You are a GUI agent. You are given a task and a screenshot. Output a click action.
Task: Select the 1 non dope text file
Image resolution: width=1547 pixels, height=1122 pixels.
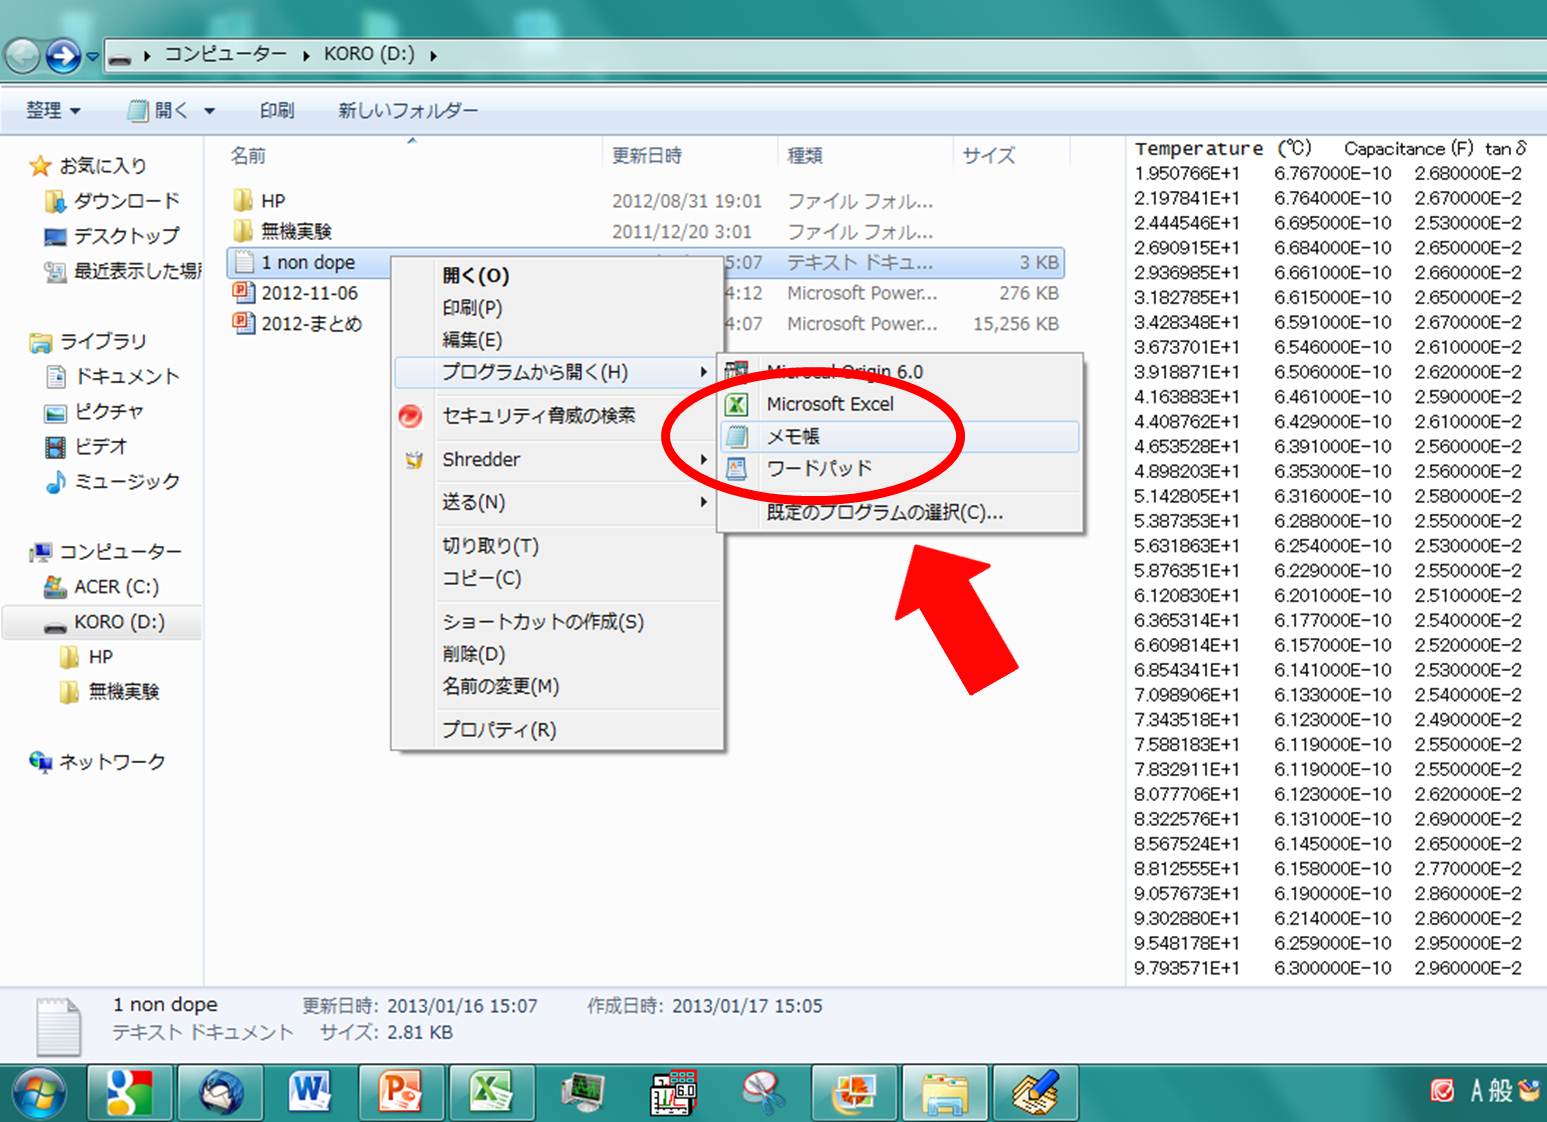(x=308, y=262)
